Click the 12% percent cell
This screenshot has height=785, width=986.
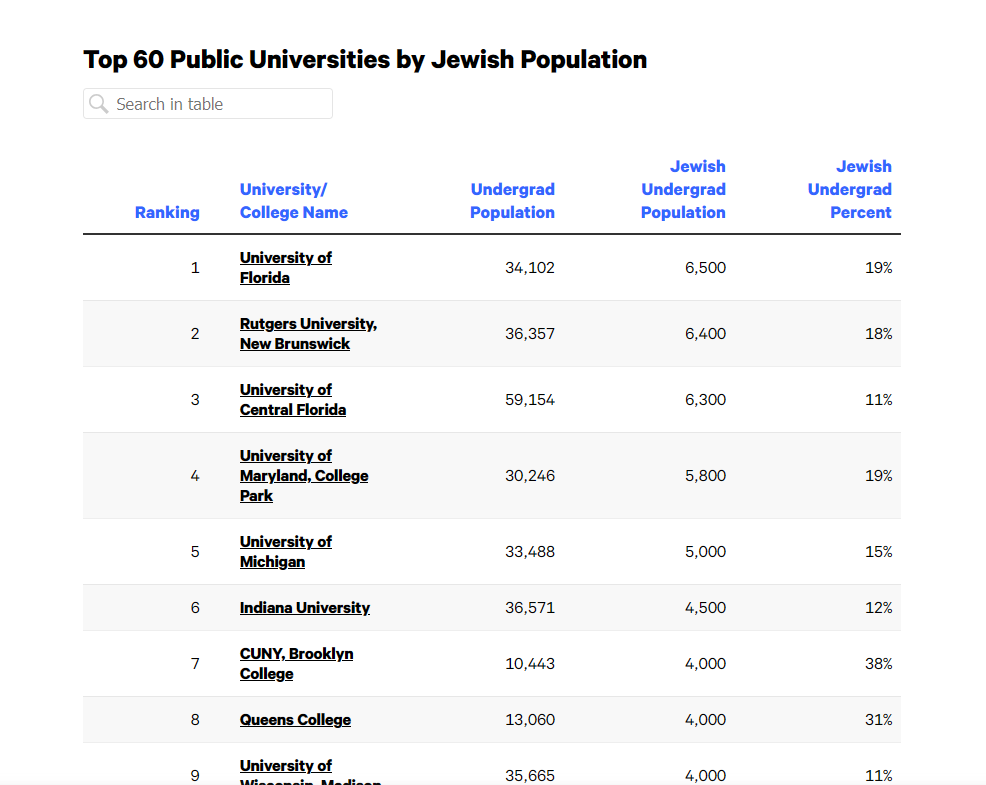point(878,608)
